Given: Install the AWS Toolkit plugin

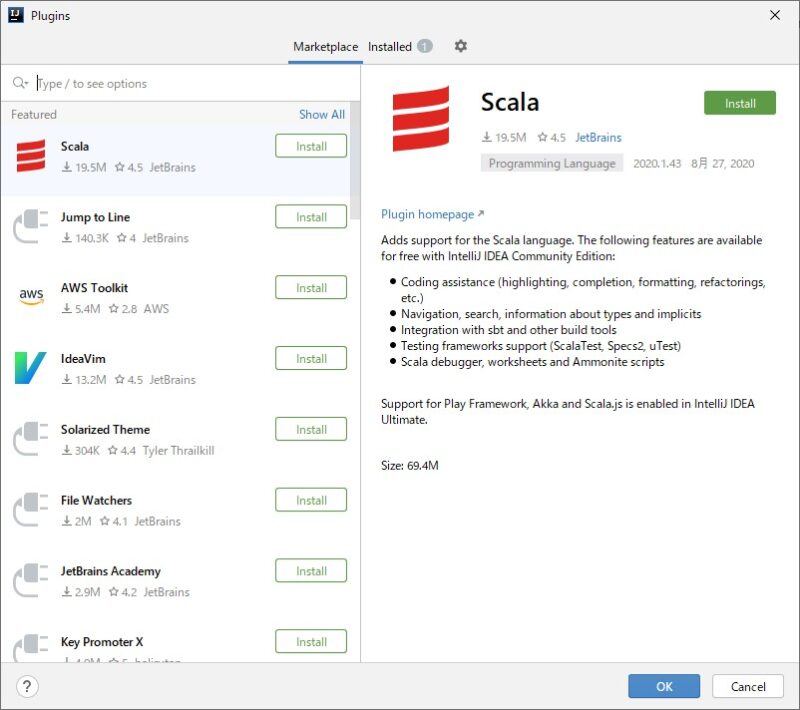Looking at the screenshot, I should click(x=311, y=288).
